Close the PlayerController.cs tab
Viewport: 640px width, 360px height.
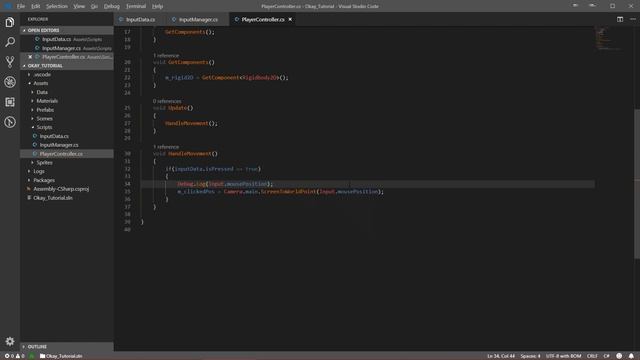(x=290, y=19)
